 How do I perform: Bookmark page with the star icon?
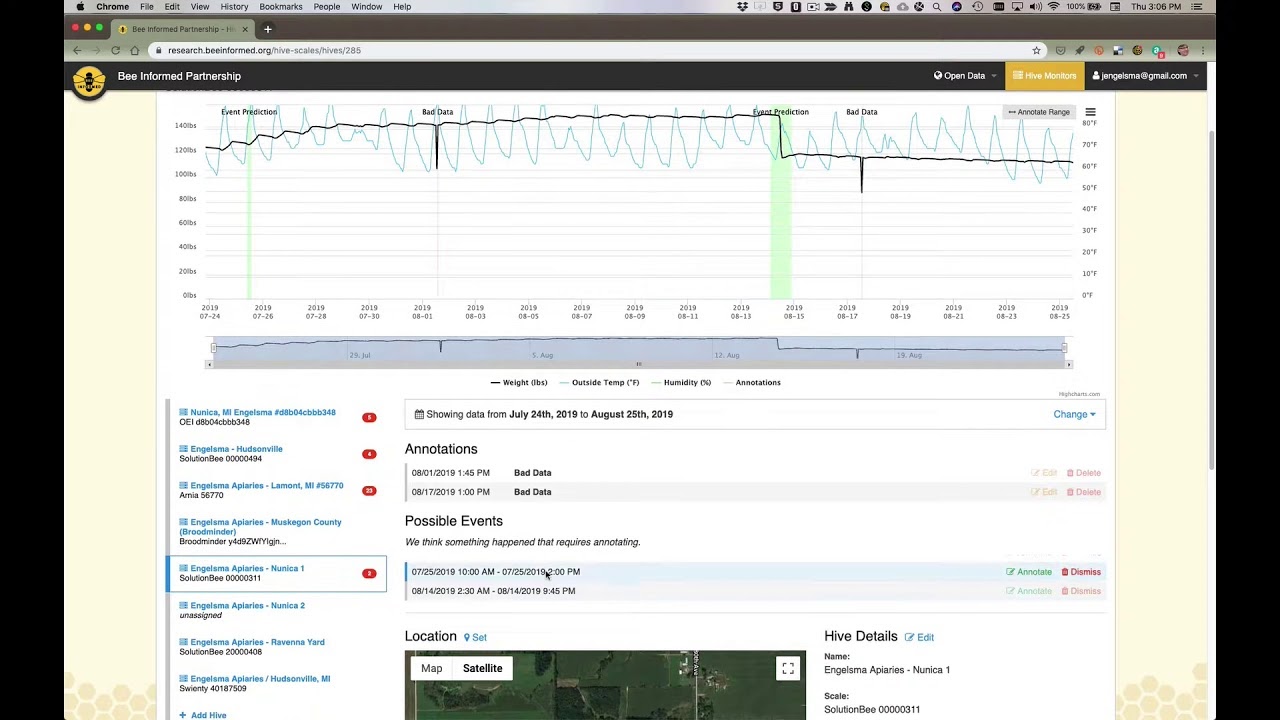[1036, 50]
